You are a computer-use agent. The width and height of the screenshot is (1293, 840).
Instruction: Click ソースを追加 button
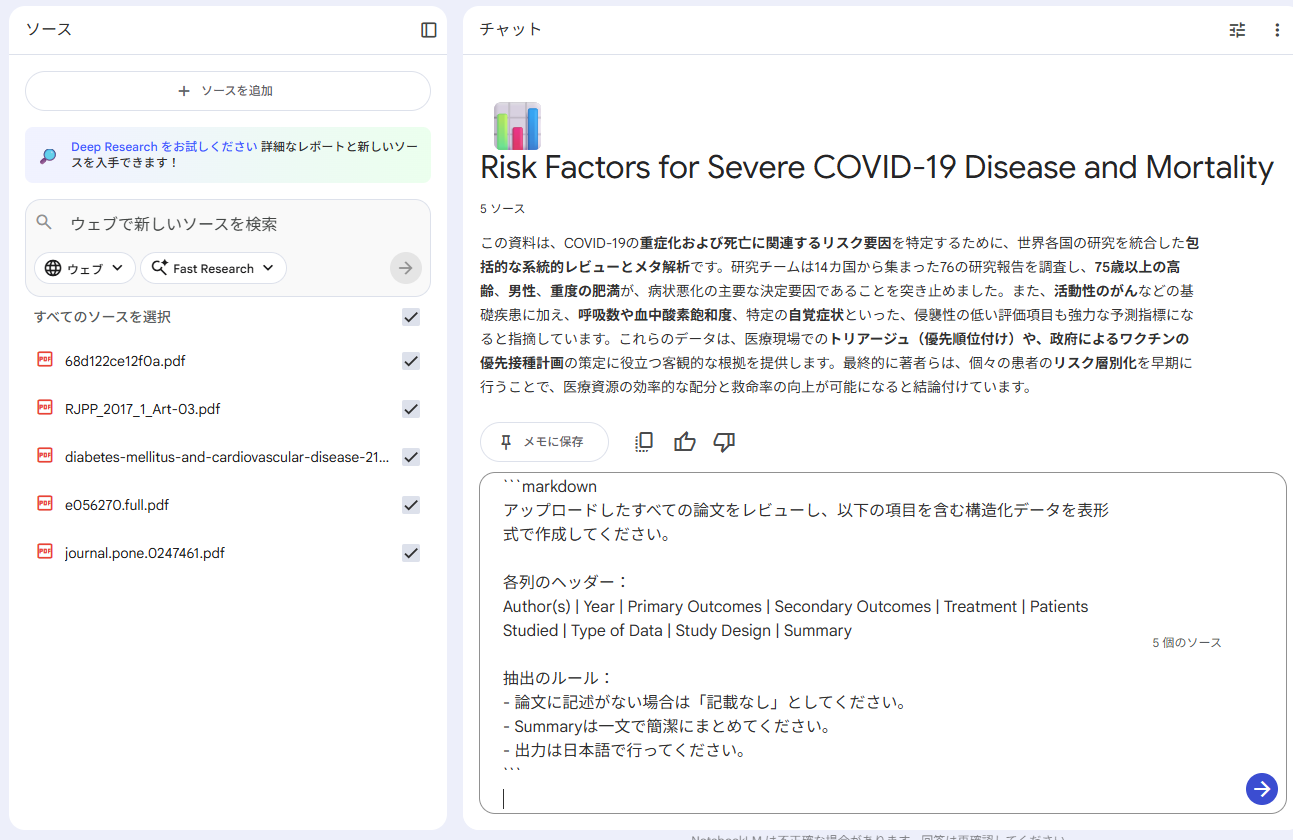click(x=228, y=91)
